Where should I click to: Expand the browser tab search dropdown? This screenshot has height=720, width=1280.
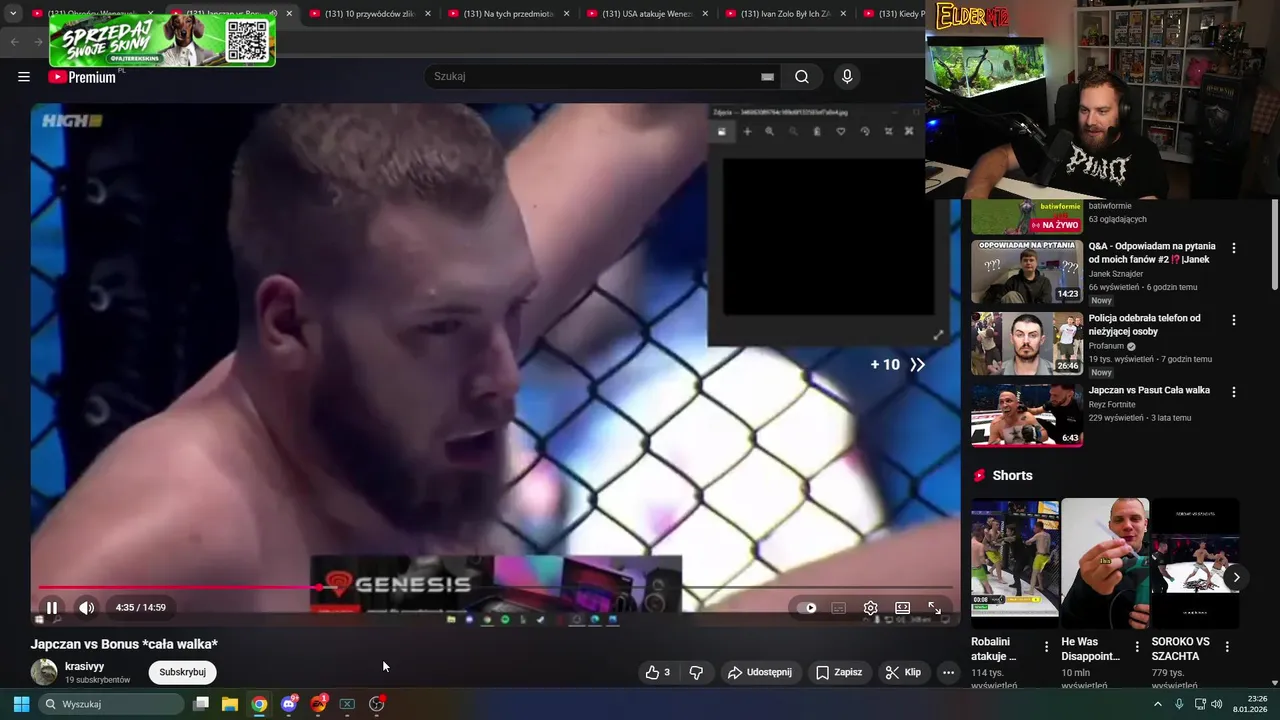click(x=13, y=14)
